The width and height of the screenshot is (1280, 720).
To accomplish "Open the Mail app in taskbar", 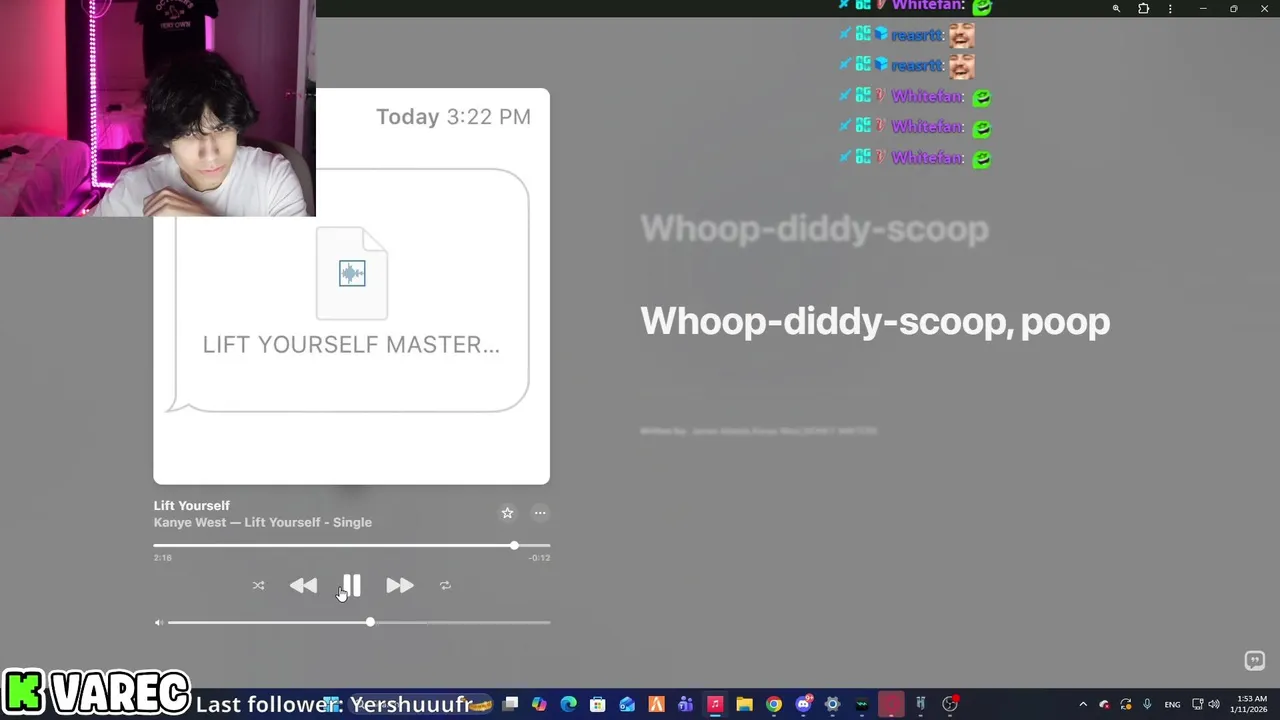I will (627, 704).
